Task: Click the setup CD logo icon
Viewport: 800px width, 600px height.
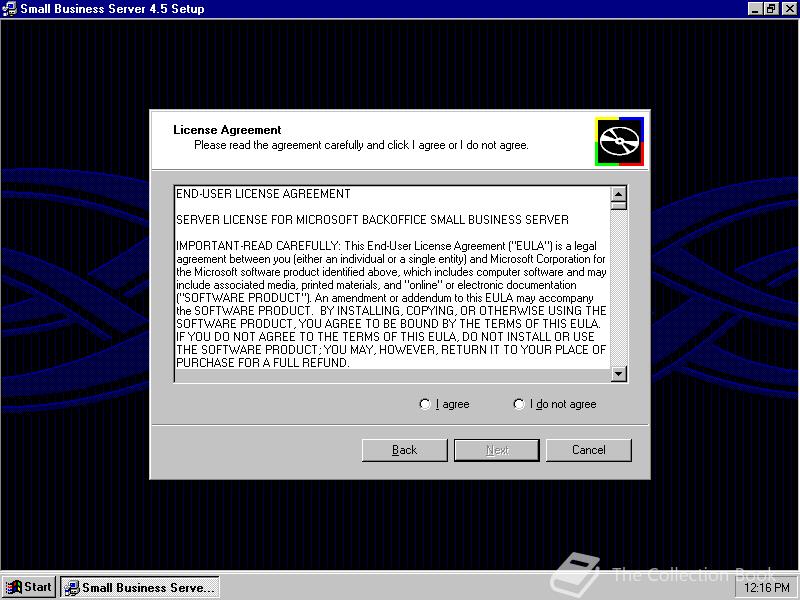Action: point(619,141)
